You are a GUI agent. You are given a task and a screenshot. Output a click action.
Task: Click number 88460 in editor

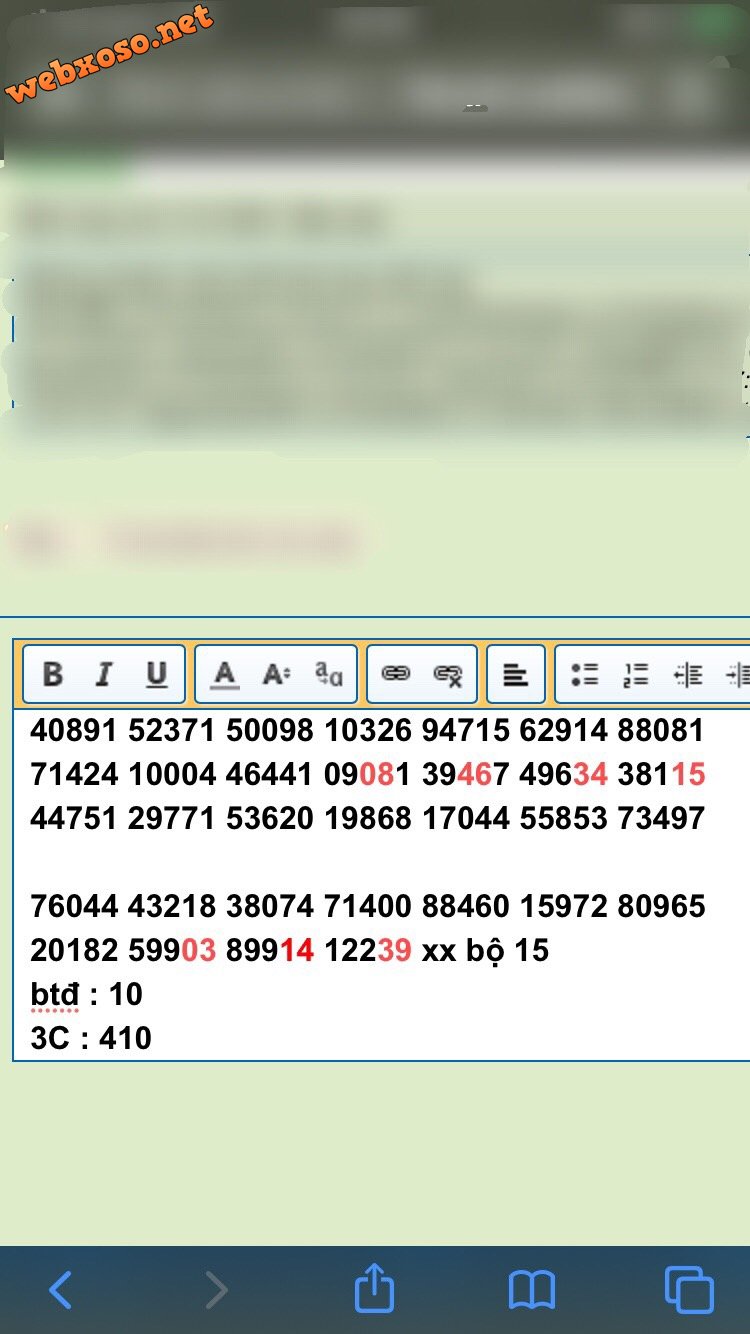pos(466,906)
